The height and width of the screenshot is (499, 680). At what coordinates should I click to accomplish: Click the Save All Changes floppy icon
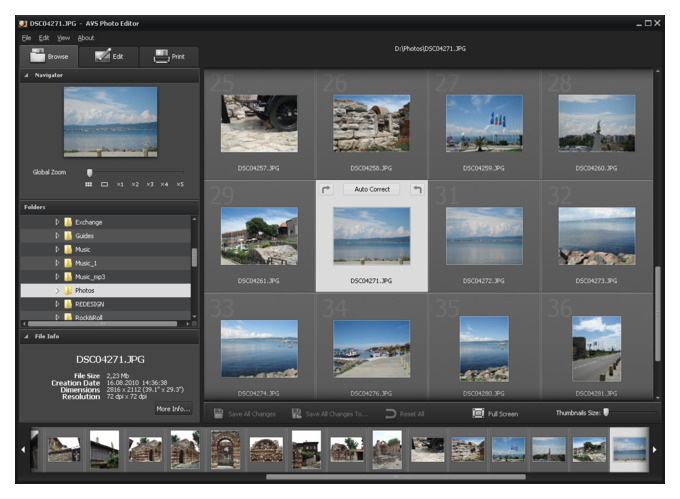coord(218,413)
